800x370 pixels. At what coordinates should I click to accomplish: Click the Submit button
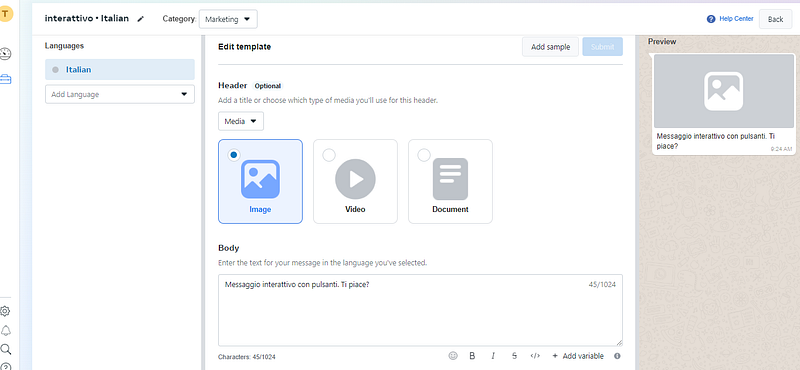click(x=603, y=47)
